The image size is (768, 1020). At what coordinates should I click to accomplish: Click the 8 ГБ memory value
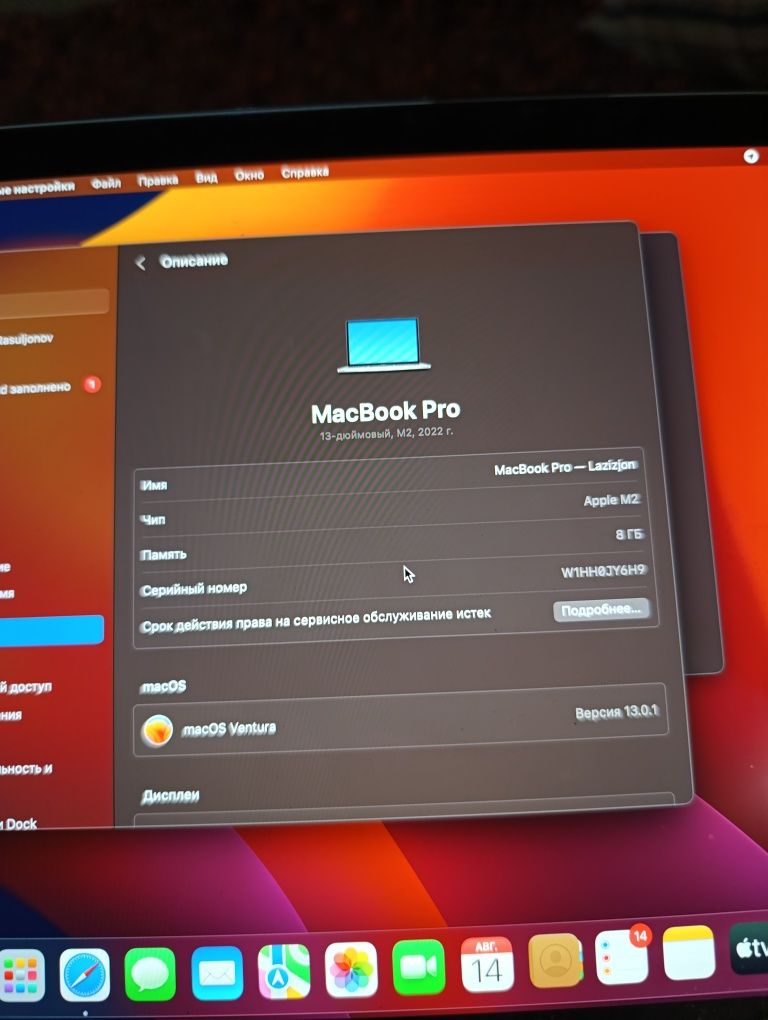[x=629, y=535]
